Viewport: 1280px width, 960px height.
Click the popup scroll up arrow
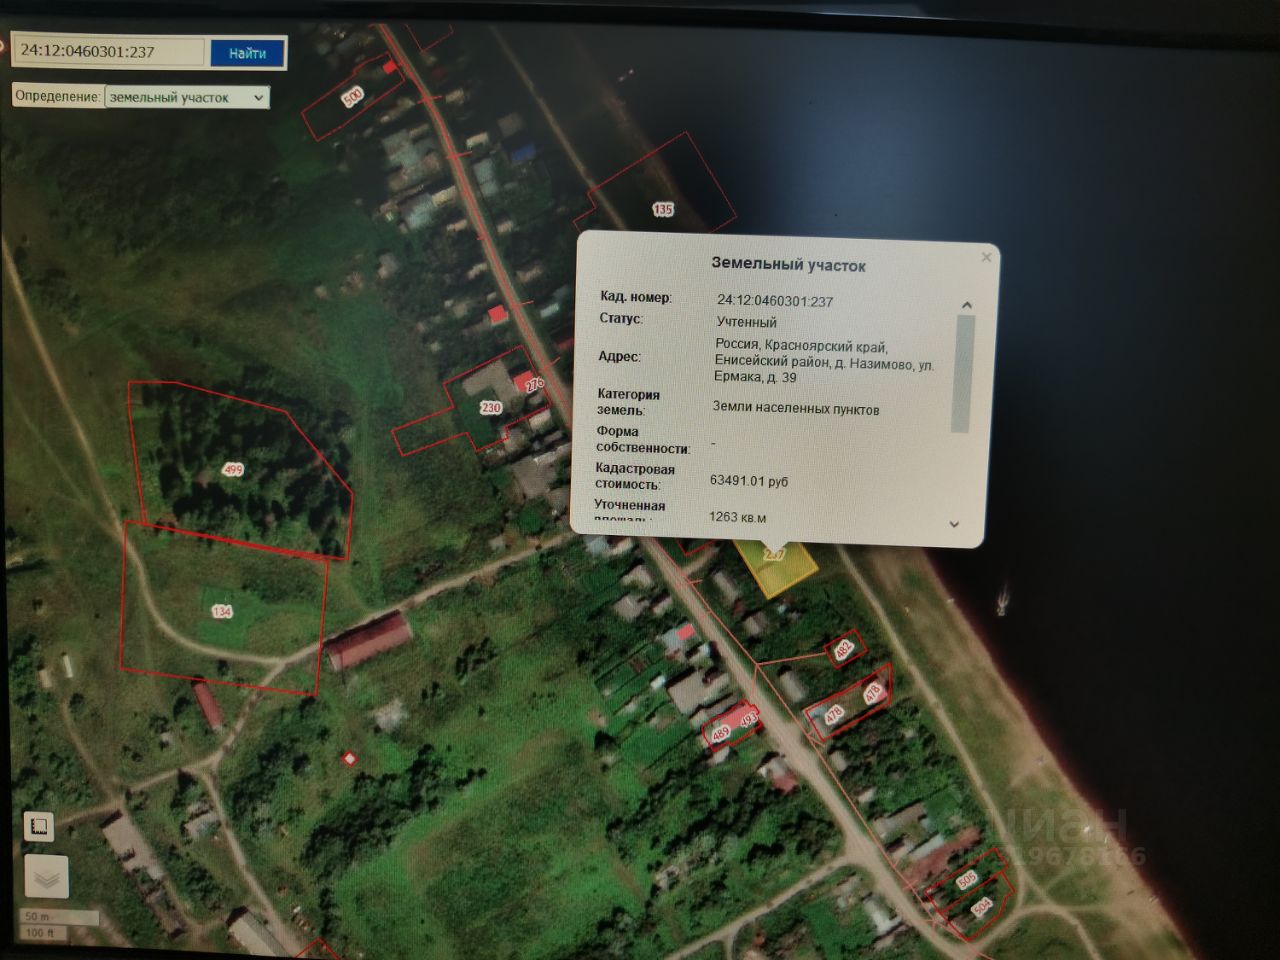[966, 305]
